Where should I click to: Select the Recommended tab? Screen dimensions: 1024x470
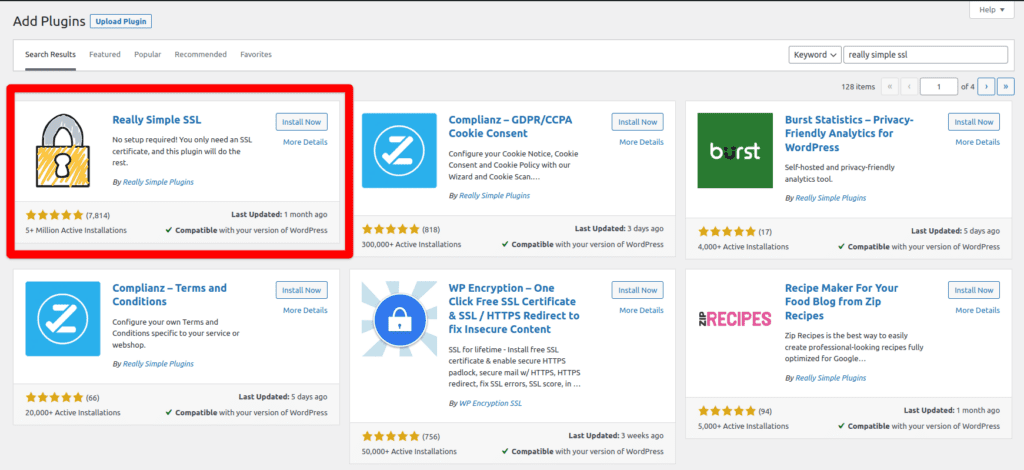200,54
